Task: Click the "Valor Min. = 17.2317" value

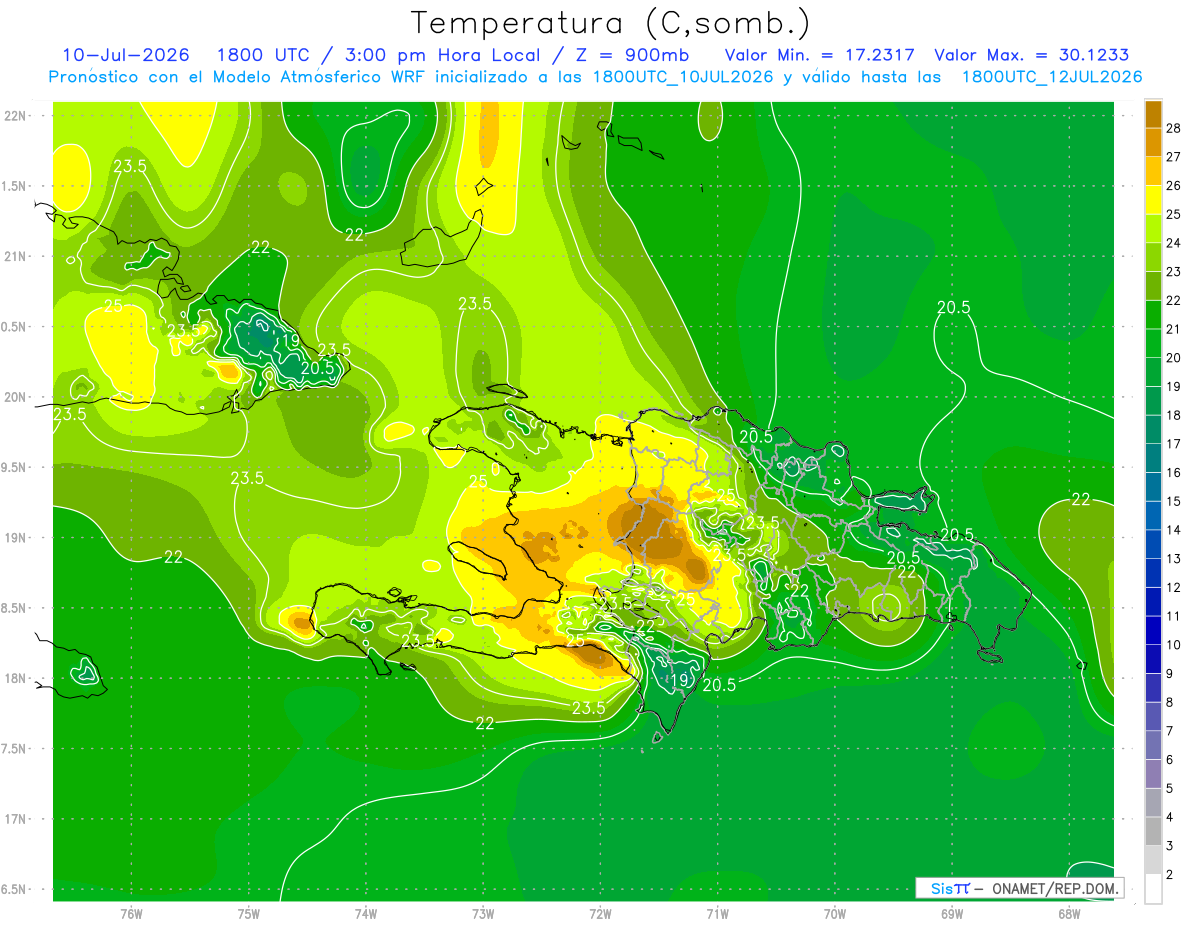Action: coord(818,55)
